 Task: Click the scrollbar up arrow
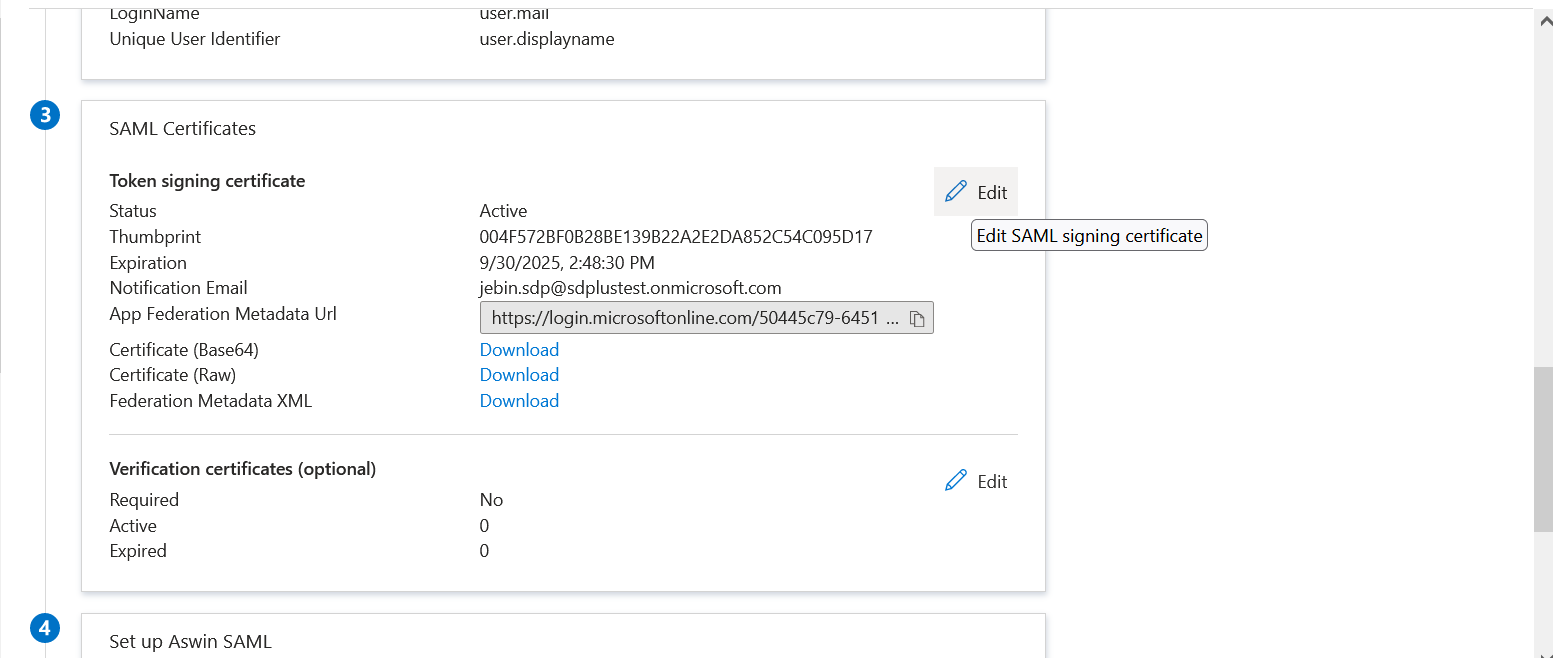[x=1543, y=20]
